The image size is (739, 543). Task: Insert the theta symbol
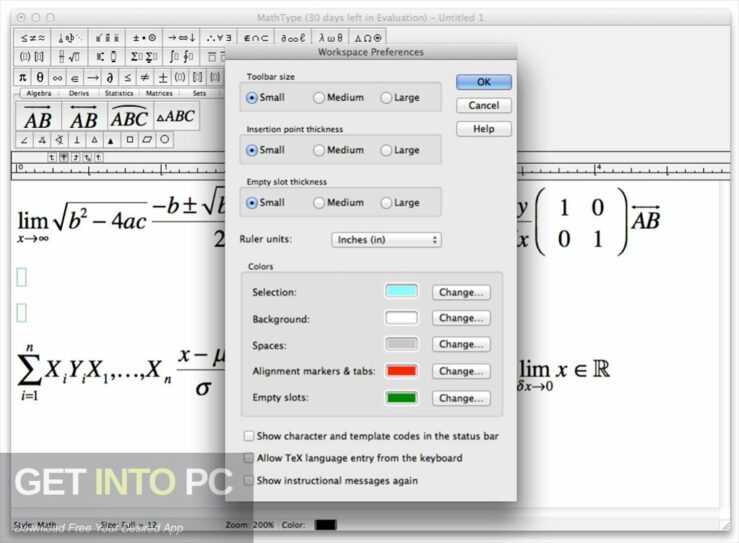(40, 77)
